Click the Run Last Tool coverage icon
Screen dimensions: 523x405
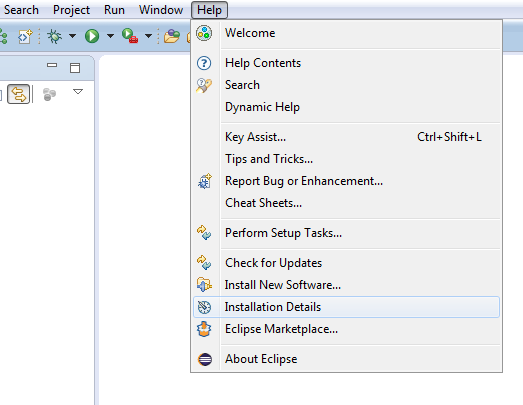(x=130, y=36)
